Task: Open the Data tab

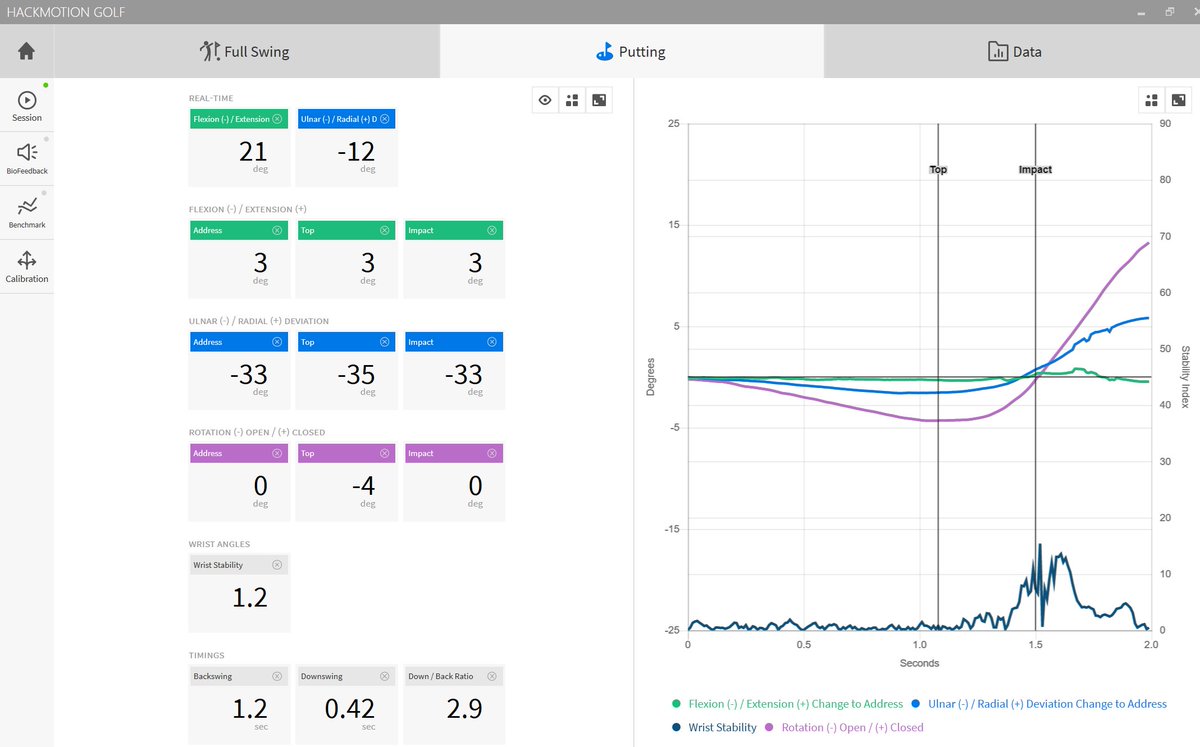Action: [x=1014, y=51]
